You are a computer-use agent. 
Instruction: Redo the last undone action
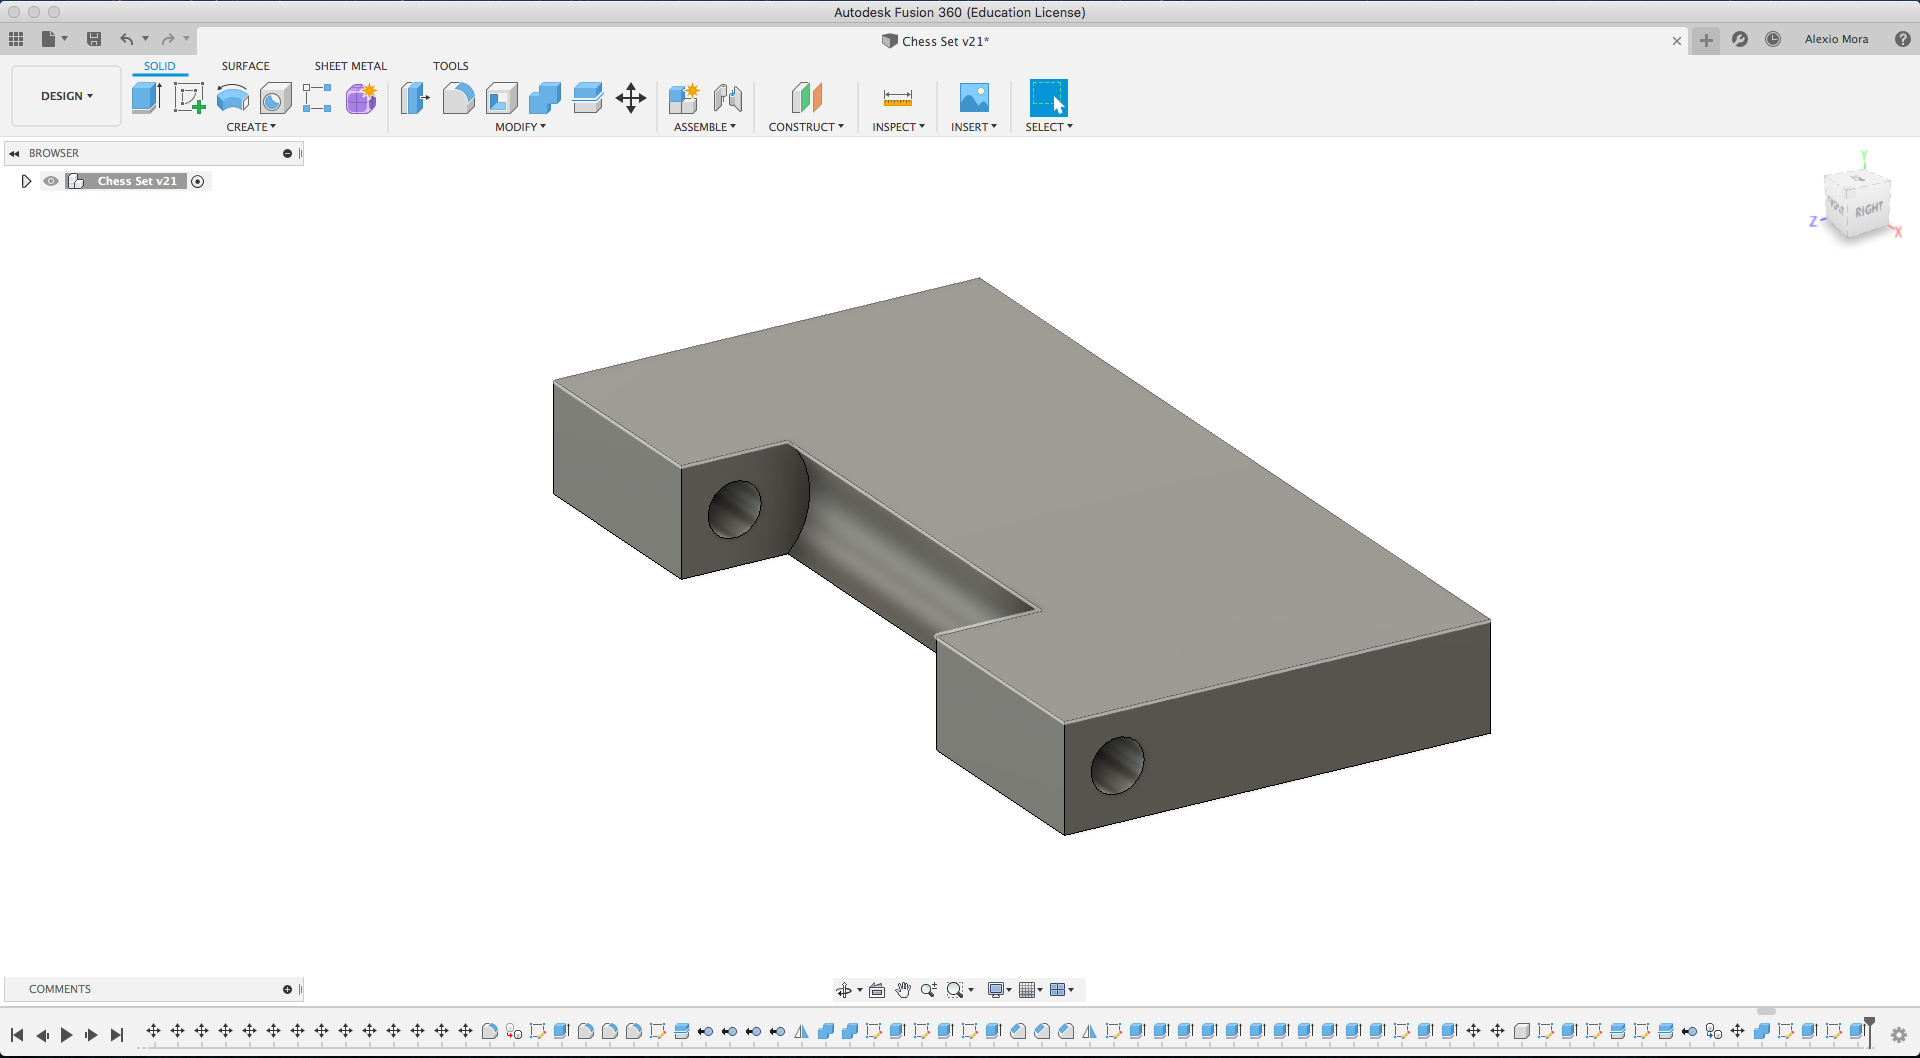click(x=168, y=39)
